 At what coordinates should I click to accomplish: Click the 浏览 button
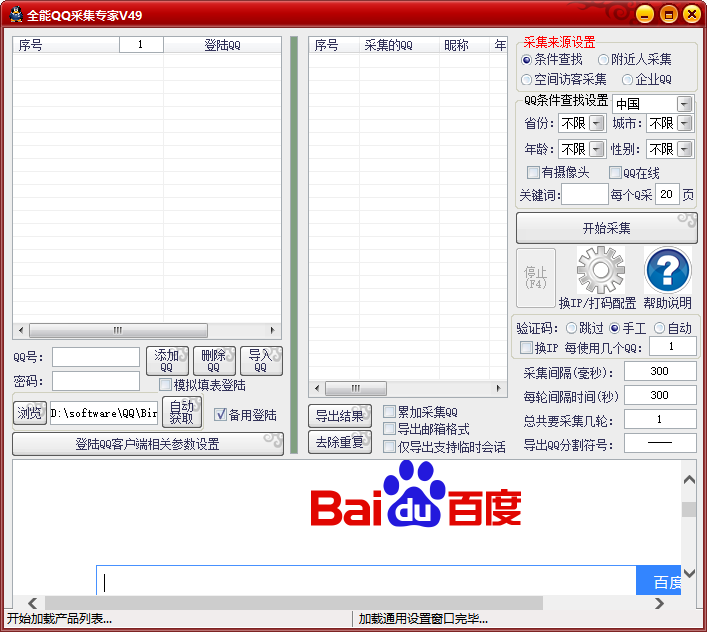30,413
